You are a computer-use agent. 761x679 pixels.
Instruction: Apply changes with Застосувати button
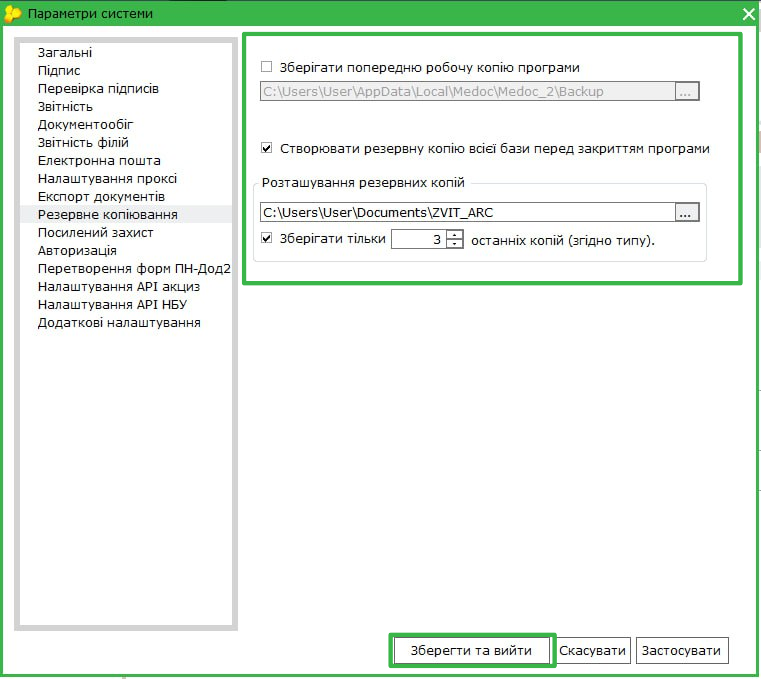681,650
